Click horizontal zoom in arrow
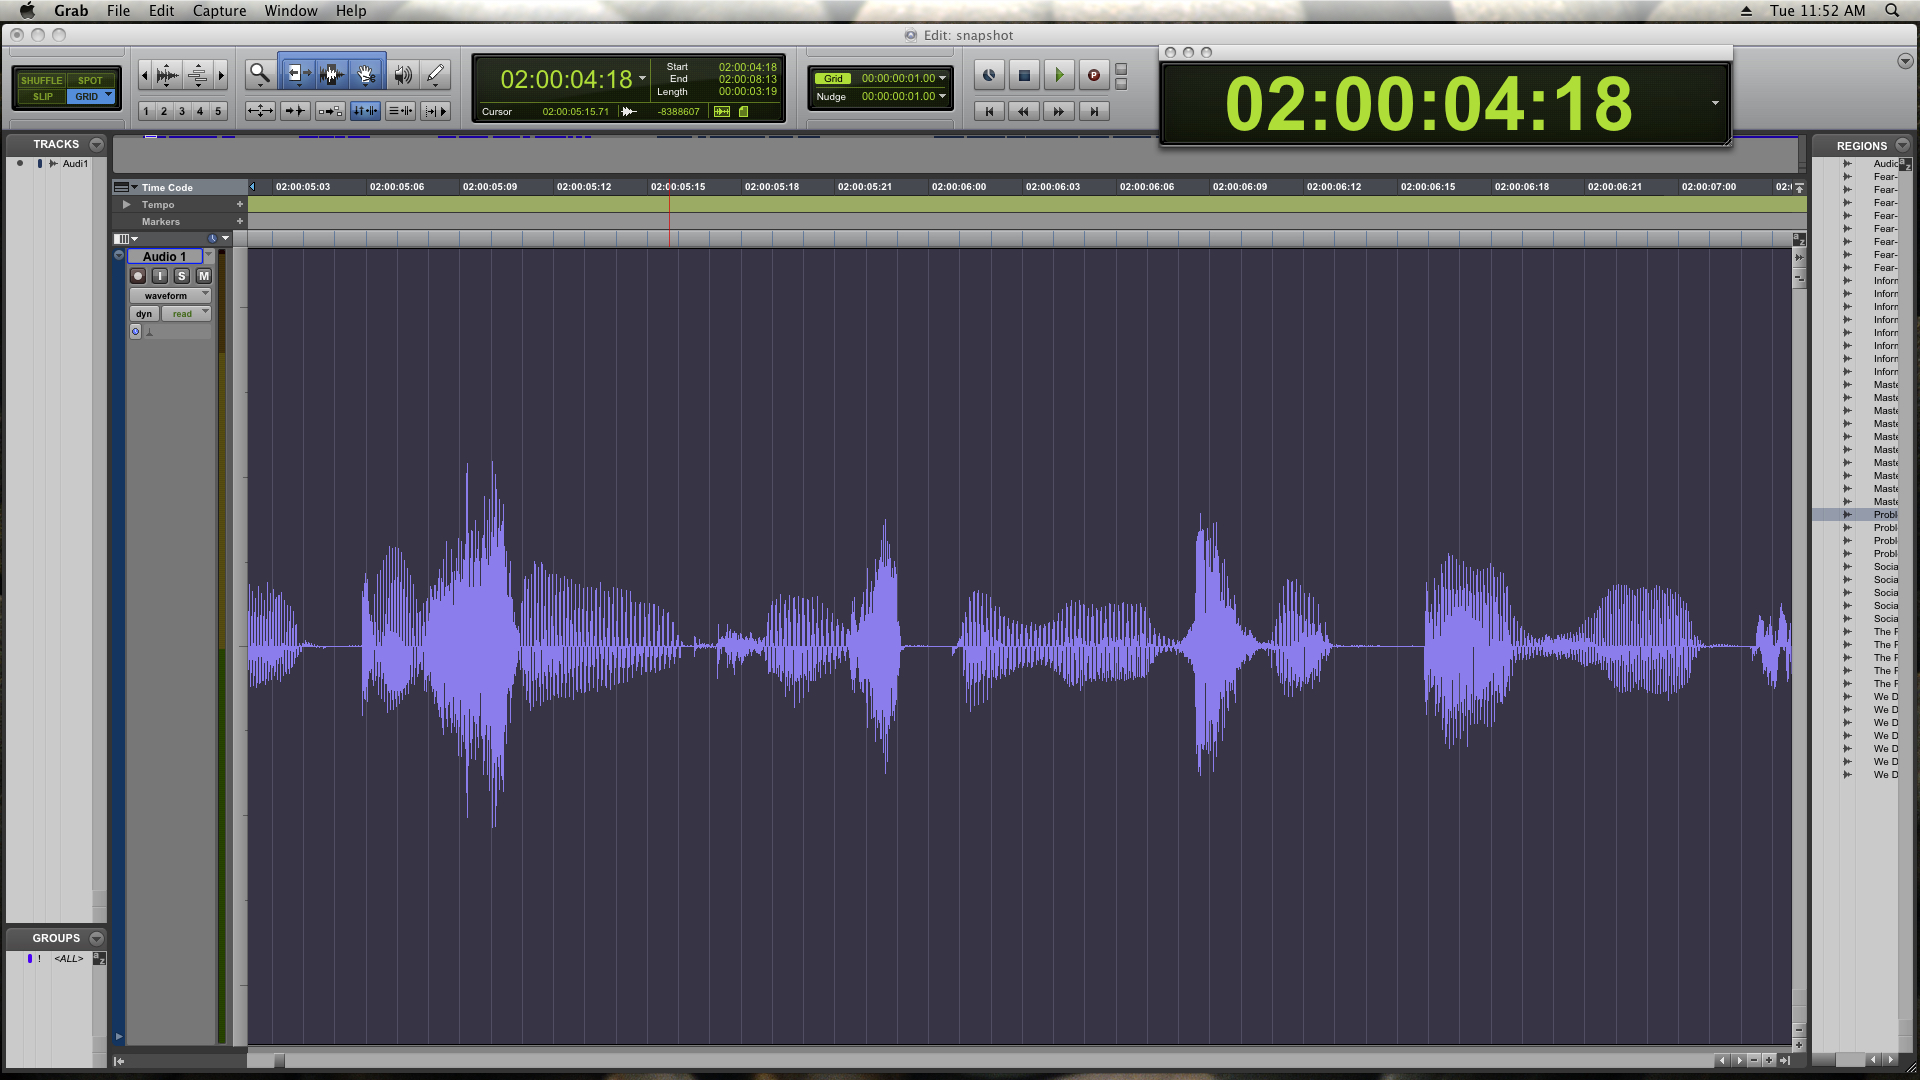 coord(221,74)
